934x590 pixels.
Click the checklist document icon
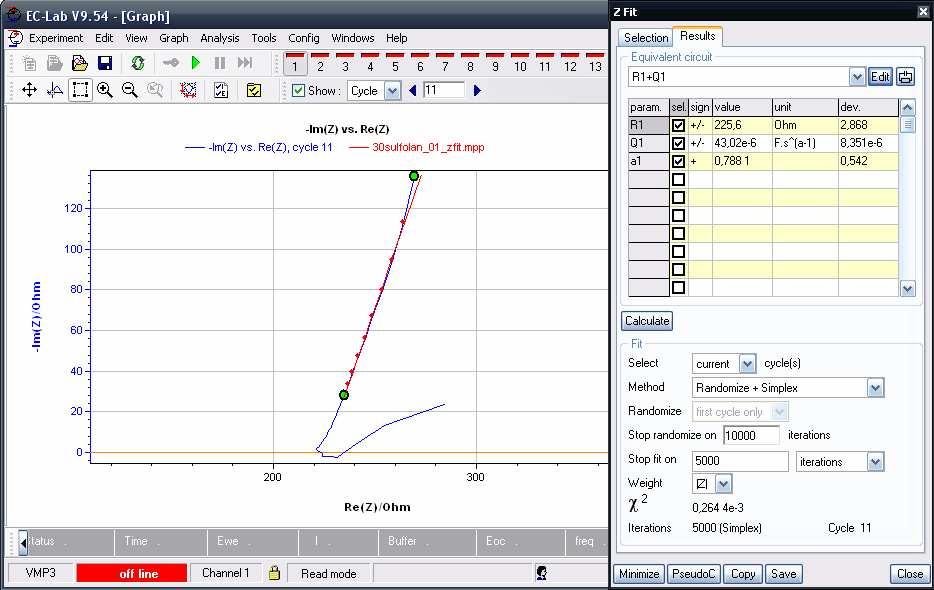click(221, 90)
